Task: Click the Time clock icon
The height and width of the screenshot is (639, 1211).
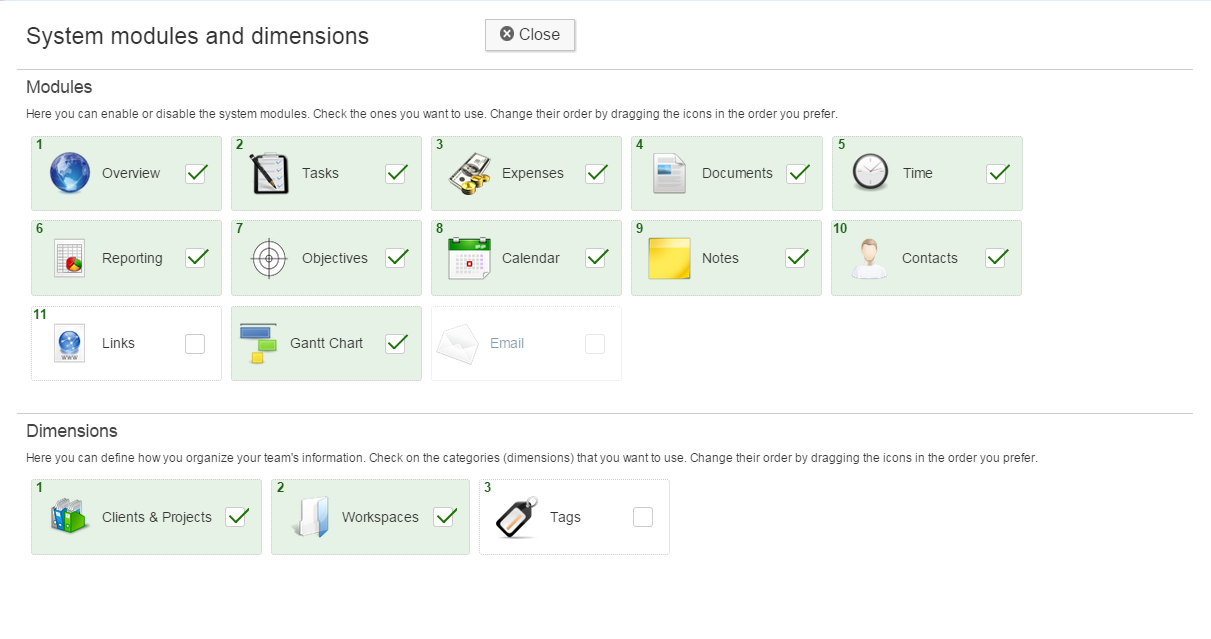Action: tap(870, 172)
